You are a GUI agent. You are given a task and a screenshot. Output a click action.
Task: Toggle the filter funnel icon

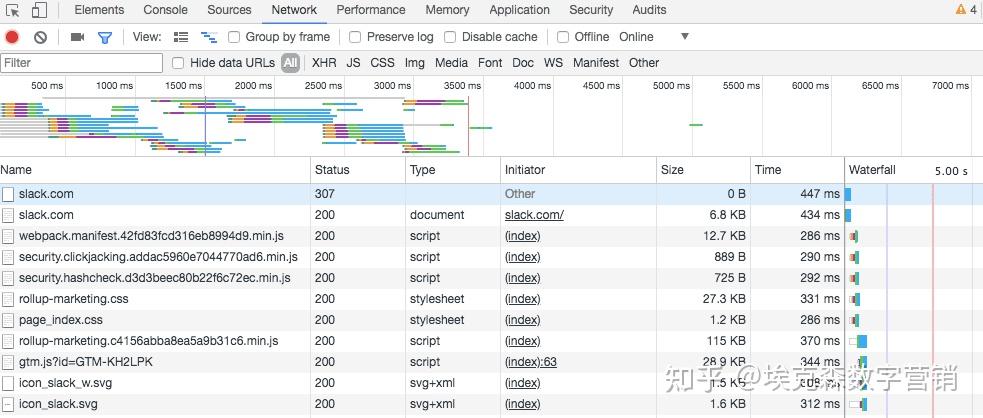click(x=104, y=37)
